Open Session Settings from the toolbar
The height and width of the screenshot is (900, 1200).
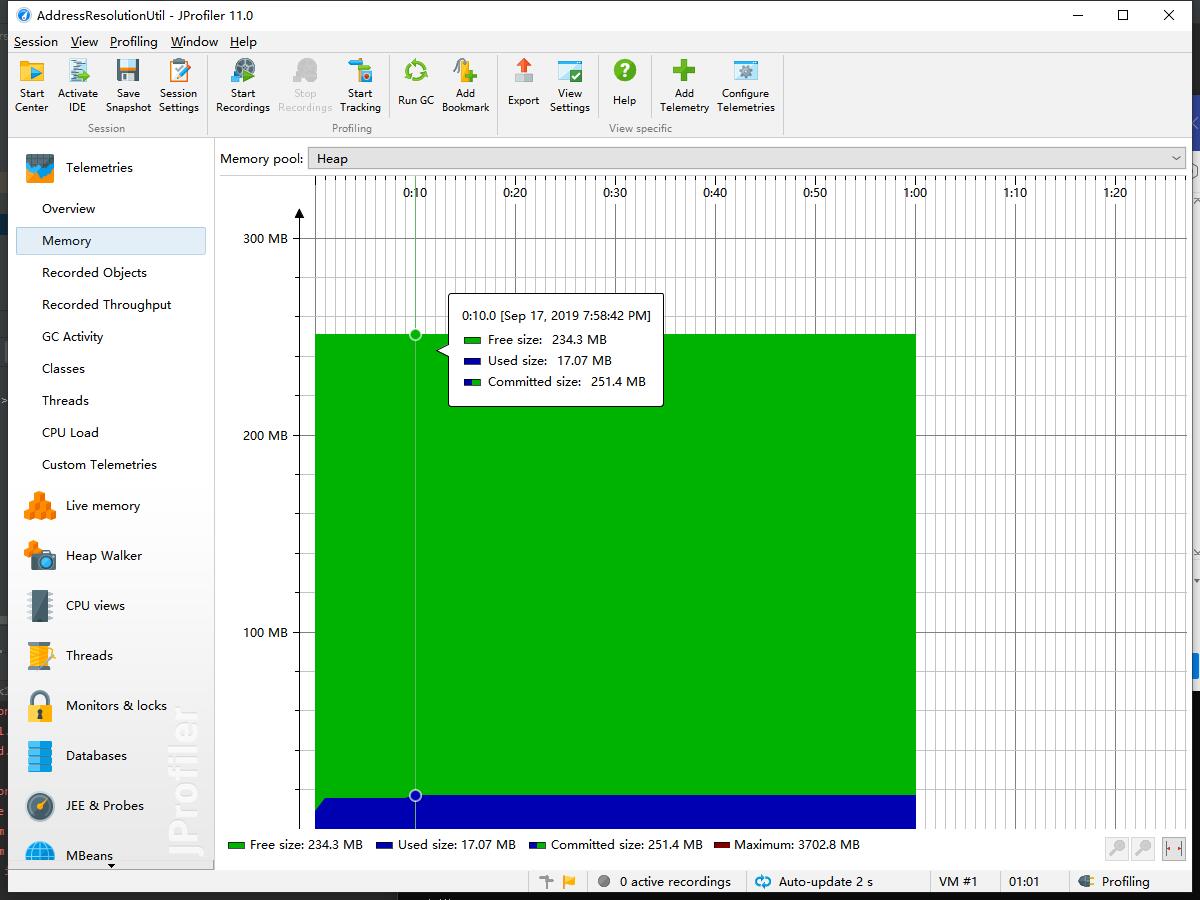179,84
